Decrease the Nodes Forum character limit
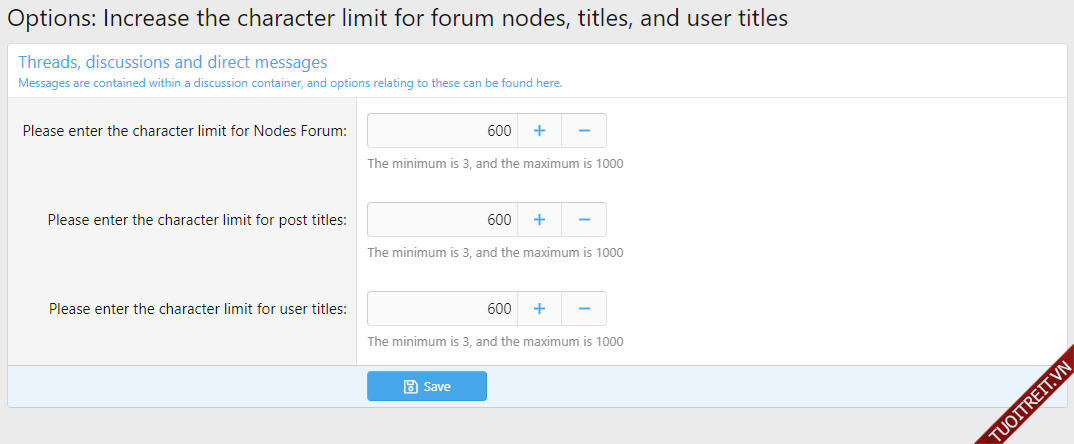Screen dimensions: 1074x444 [x=584, y=131]
